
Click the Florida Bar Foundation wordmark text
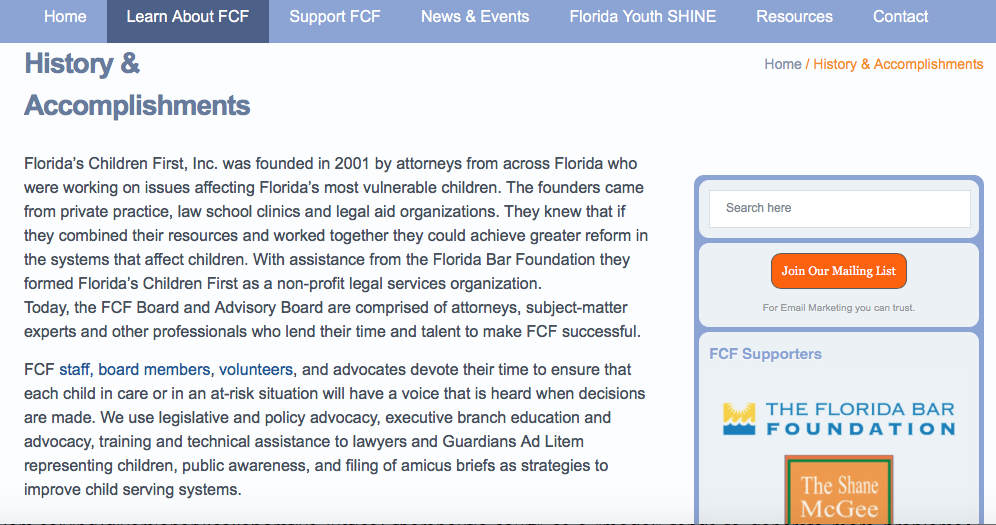(x=860, y=419)
